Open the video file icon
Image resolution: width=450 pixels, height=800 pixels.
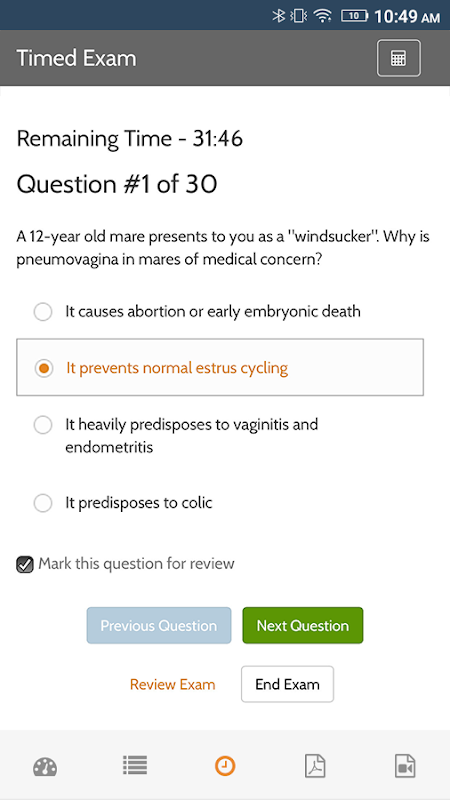point(405,766)
